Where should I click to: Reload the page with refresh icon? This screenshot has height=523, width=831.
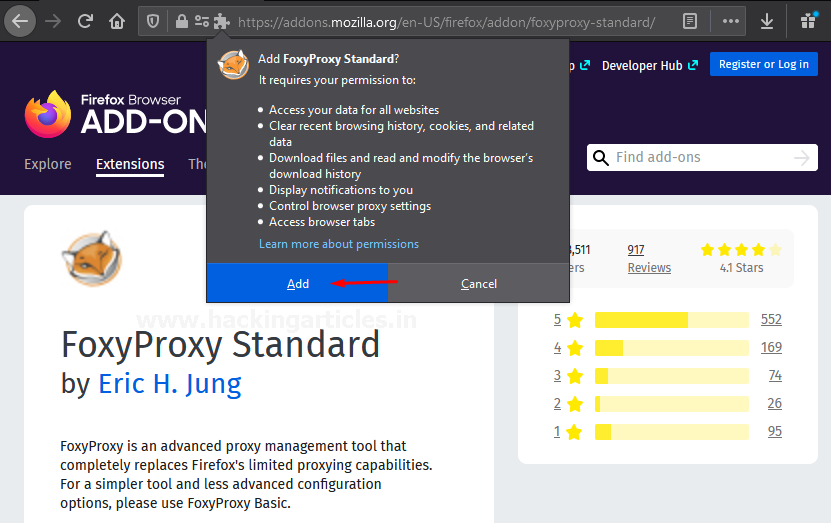tap(85, 21)
